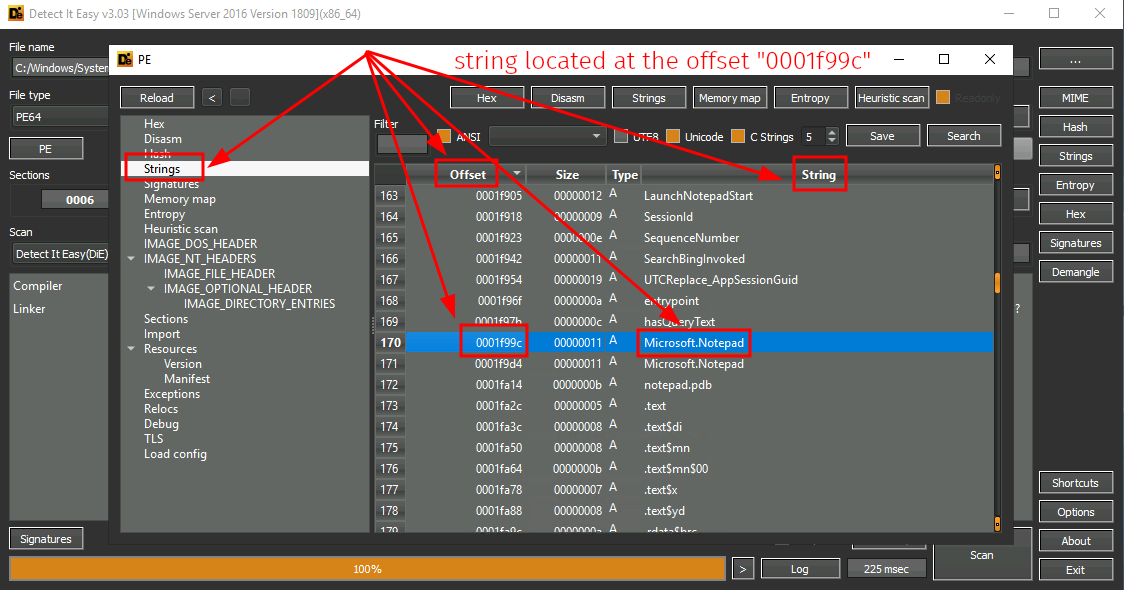
Task: Click the Detect It Easy icon in the PE title bar
Action: (125, 60)
